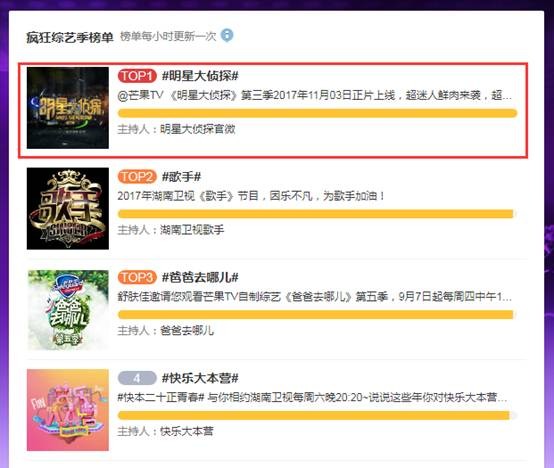Open the 歌手 show poster thumbnail
This screenshot has width=554, height=468.
[x=68, y=208]
